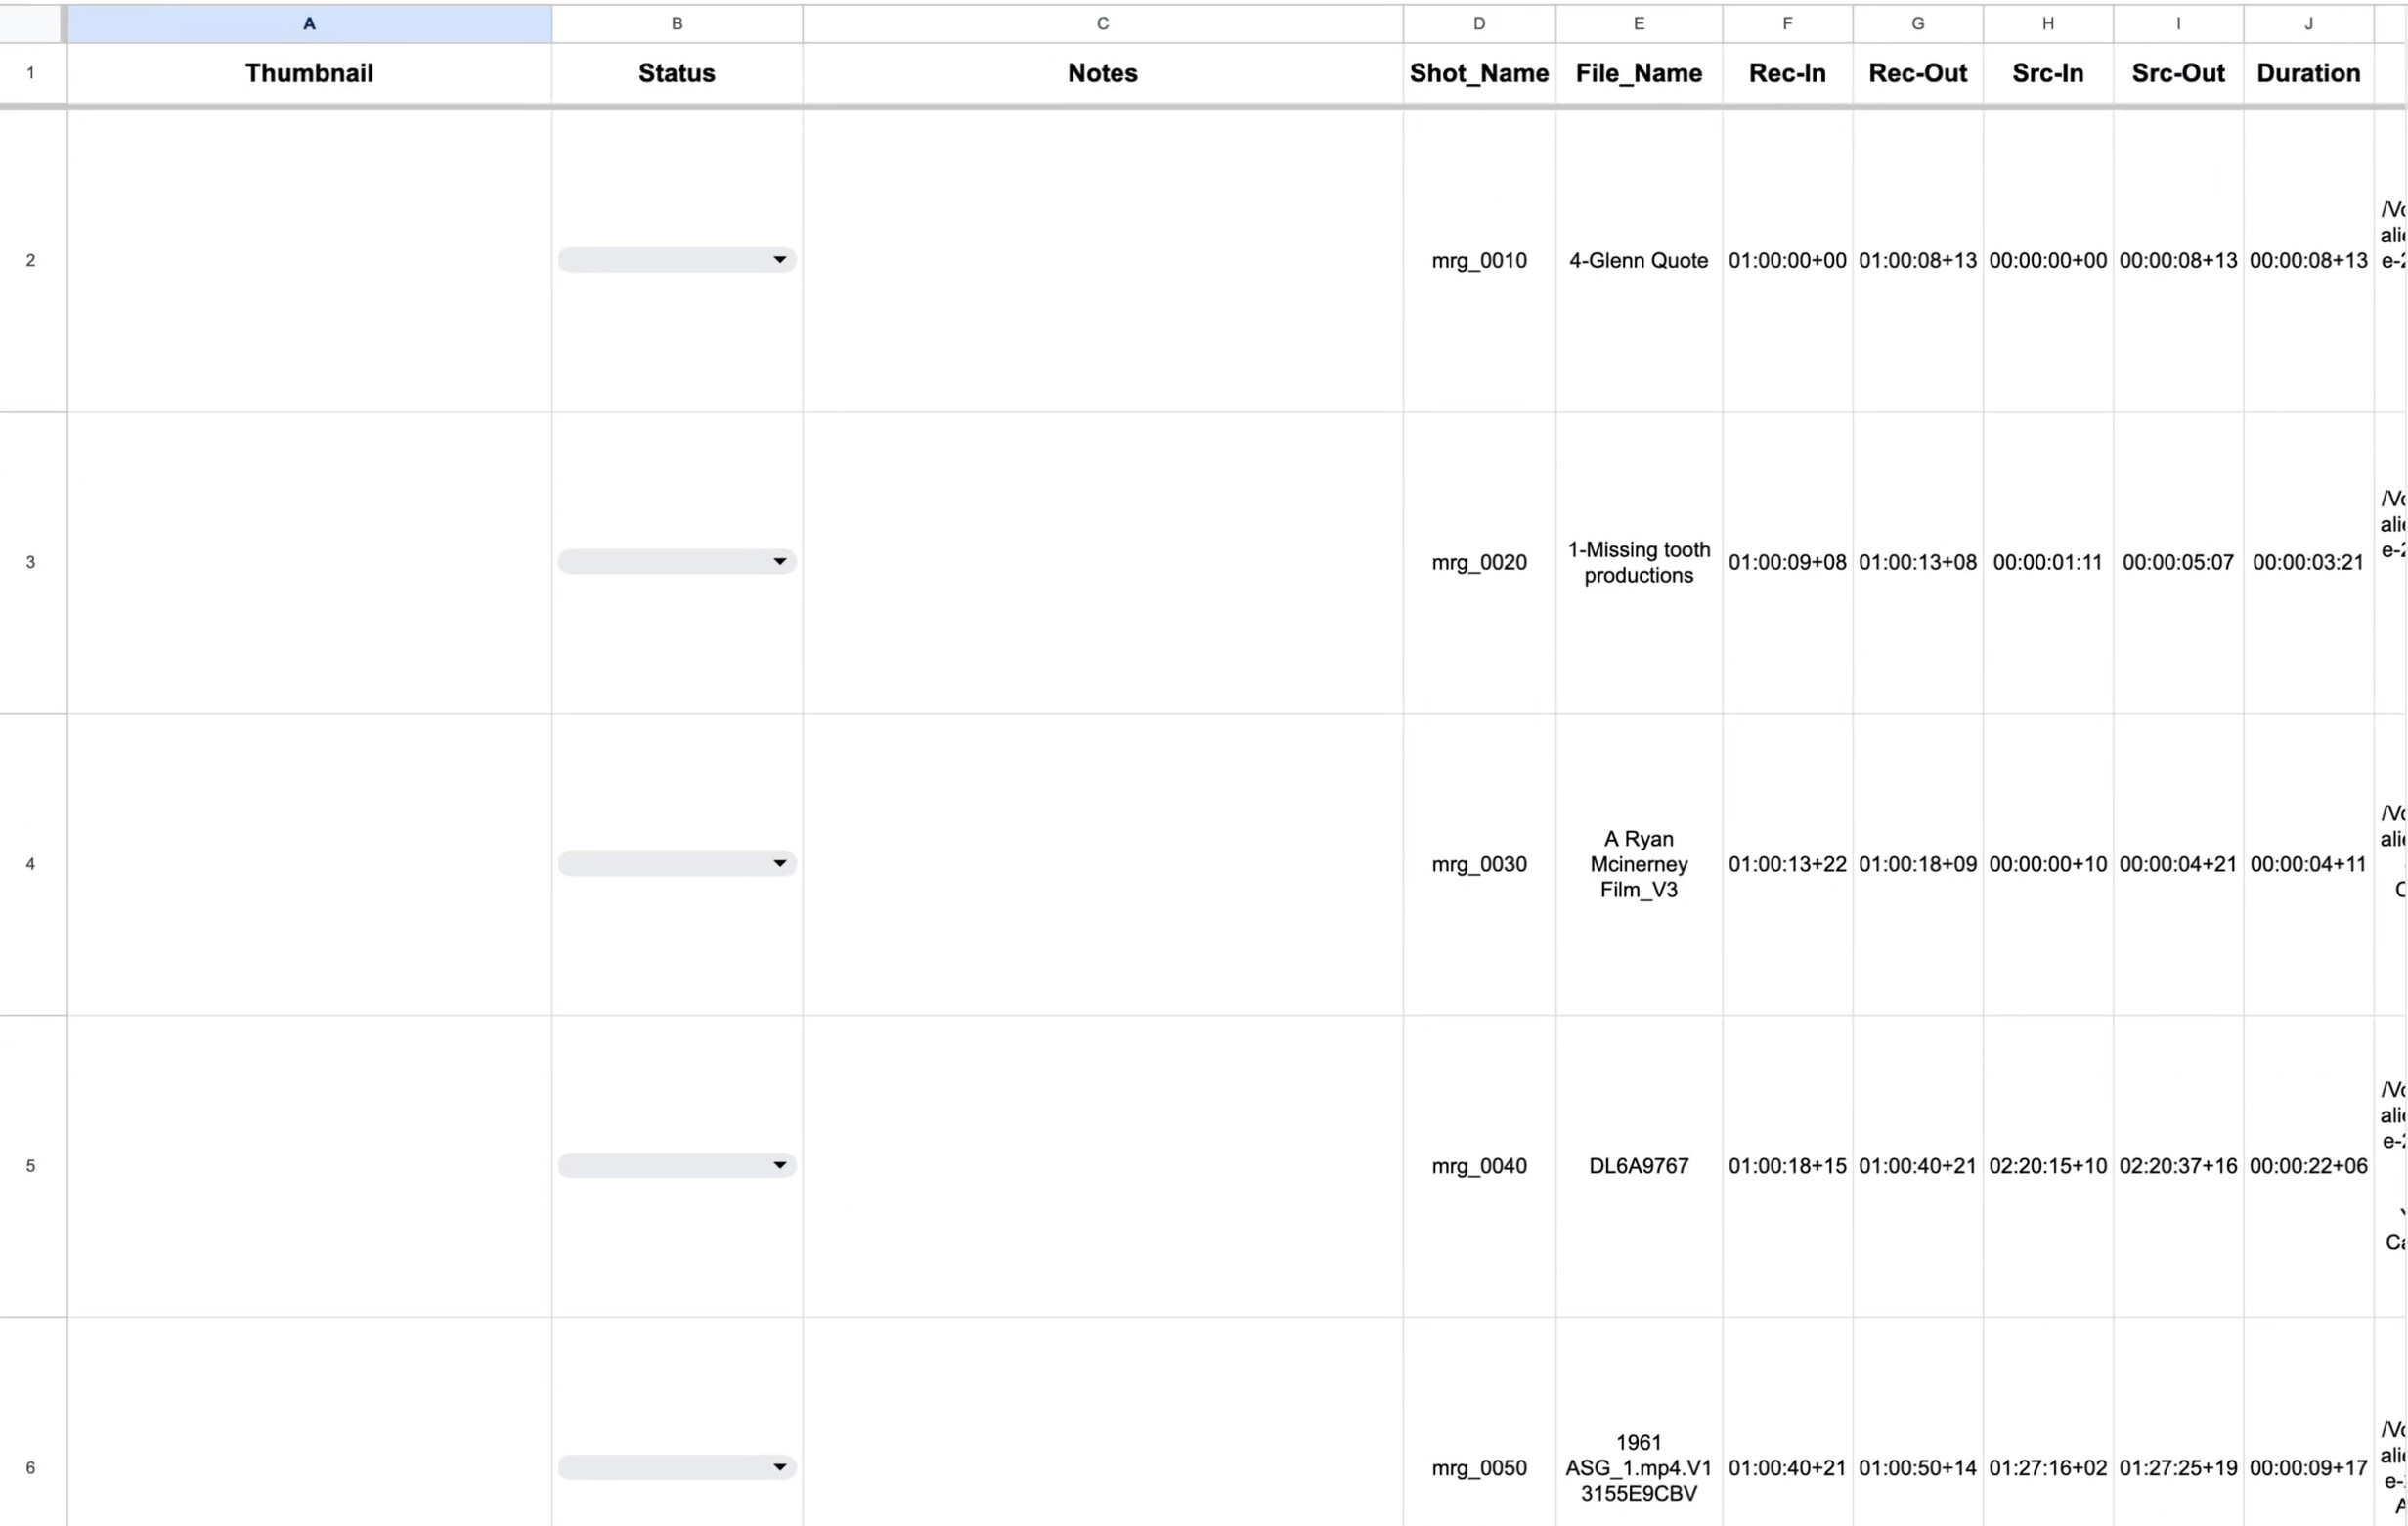Select the Shot_Name header cell

click(x=1478, y=73)
